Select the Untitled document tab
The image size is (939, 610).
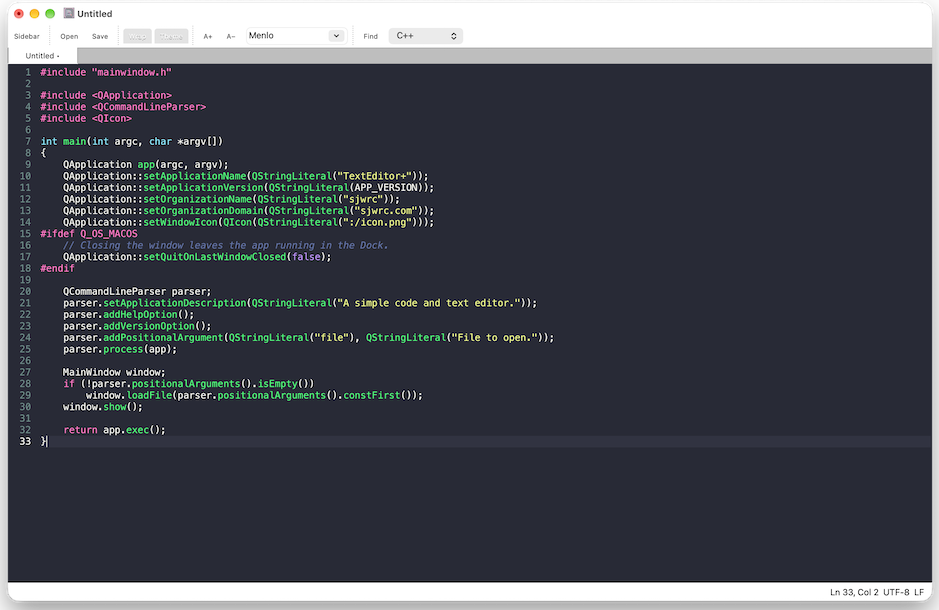click(x=43, y=56)
